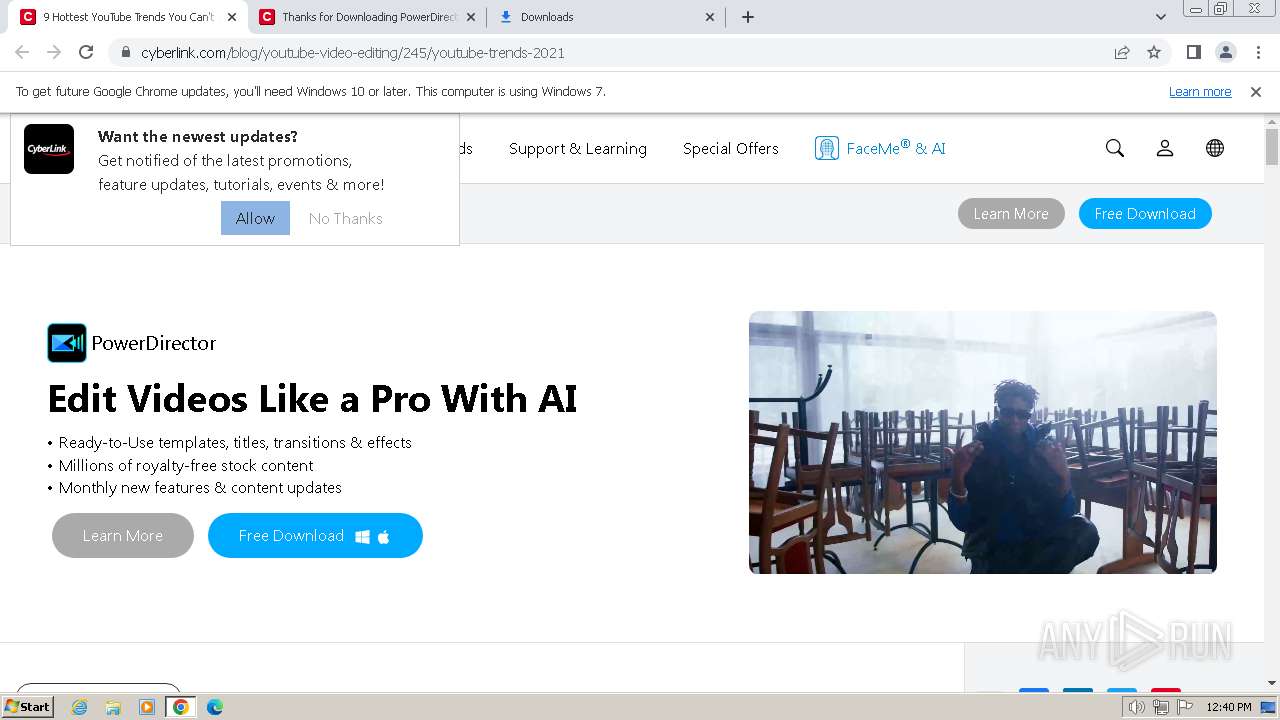
Task: Dismiss the Chrome update infobar
Action: tap(1256, 91)
